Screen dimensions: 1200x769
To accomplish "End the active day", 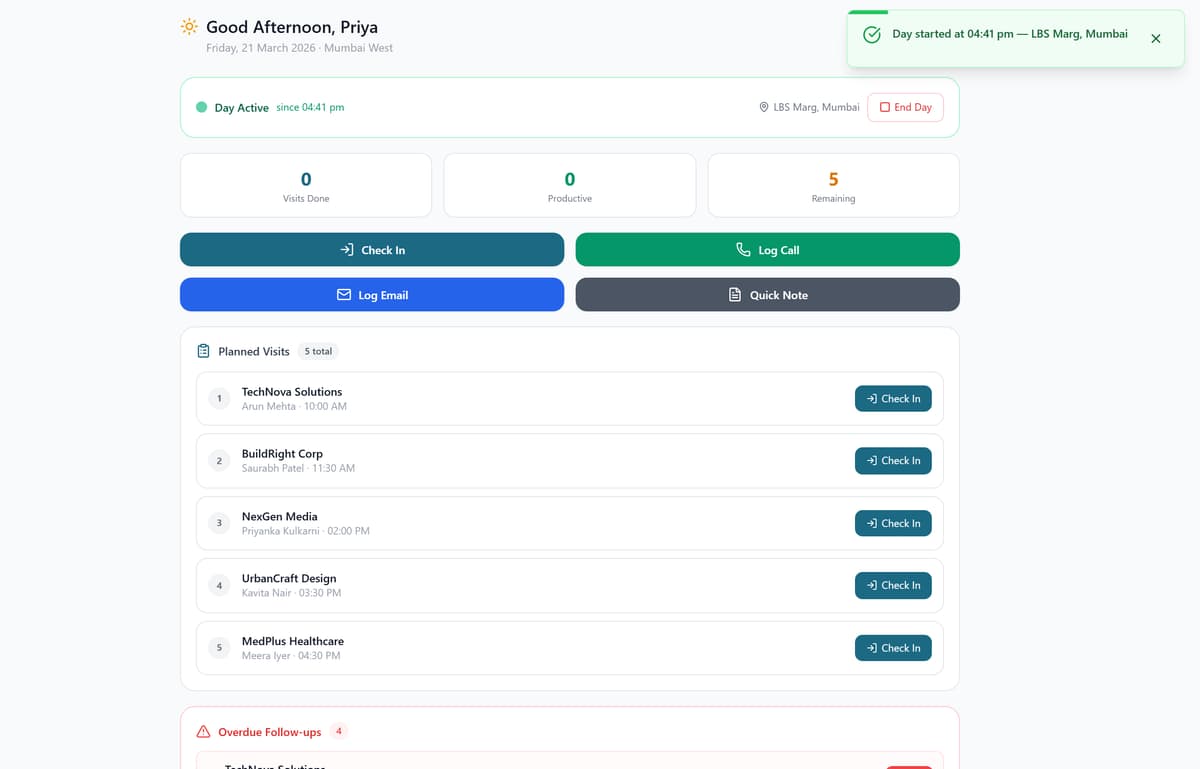I will coord(905,107).
